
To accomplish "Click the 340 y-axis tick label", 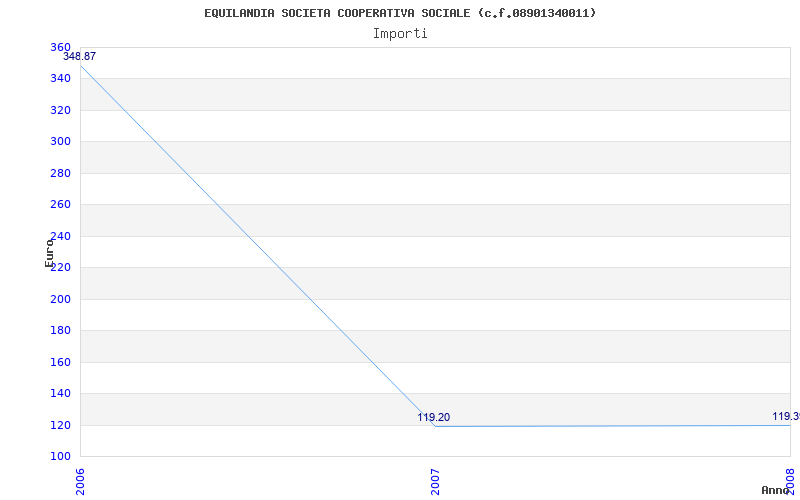I will coord(60,79).
